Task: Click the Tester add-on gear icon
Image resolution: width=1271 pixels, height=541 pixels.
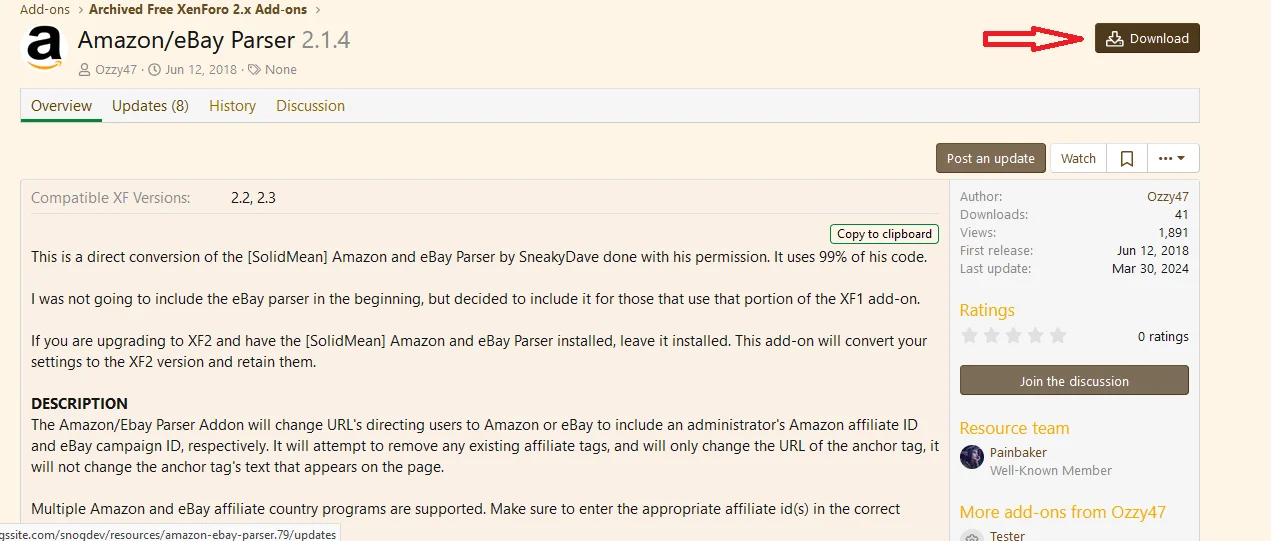Action: (971, 536)
